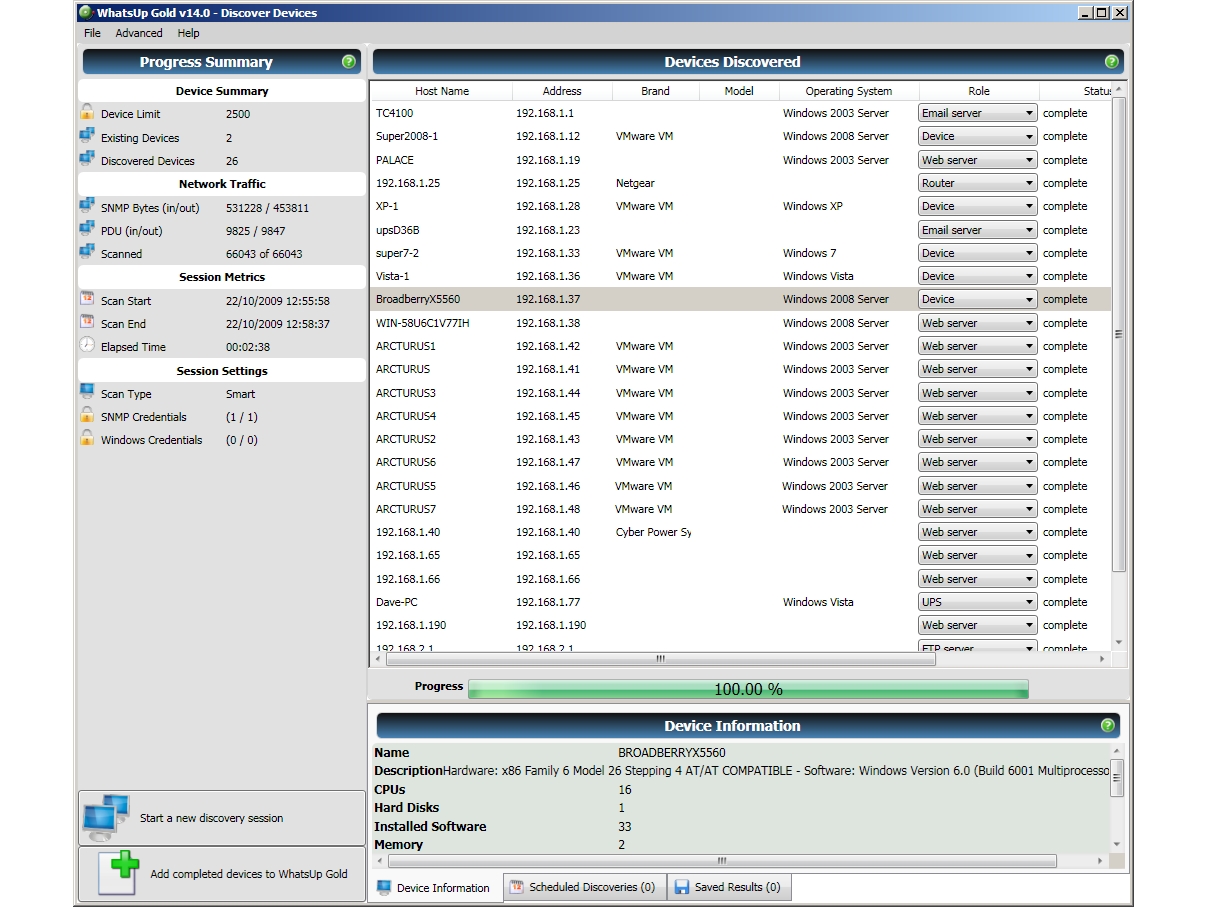Click the Existing Devices icon

87,137
